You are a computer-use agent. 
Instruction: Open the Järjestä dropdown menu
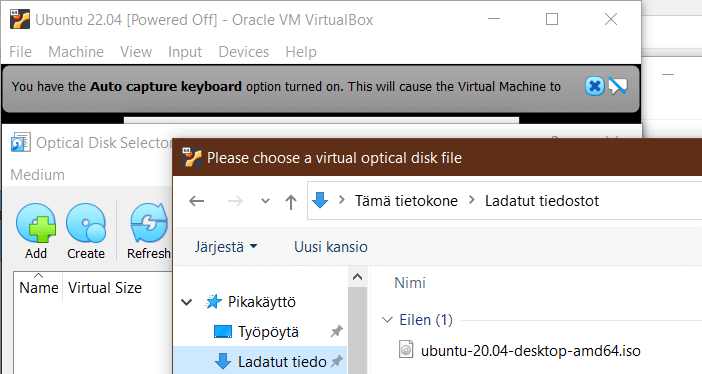[x=226, y=247]
